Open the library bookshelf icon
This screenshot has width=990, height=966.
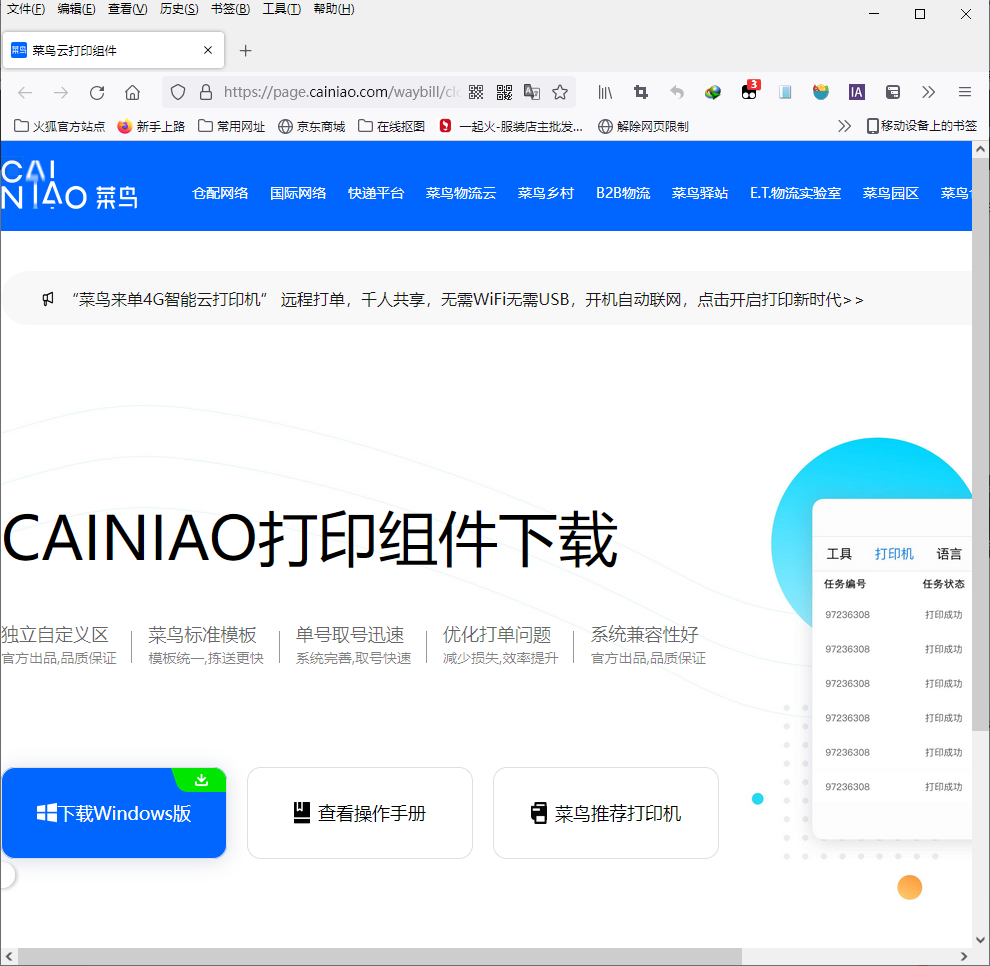pyautogui.click(x=605, y=93)
